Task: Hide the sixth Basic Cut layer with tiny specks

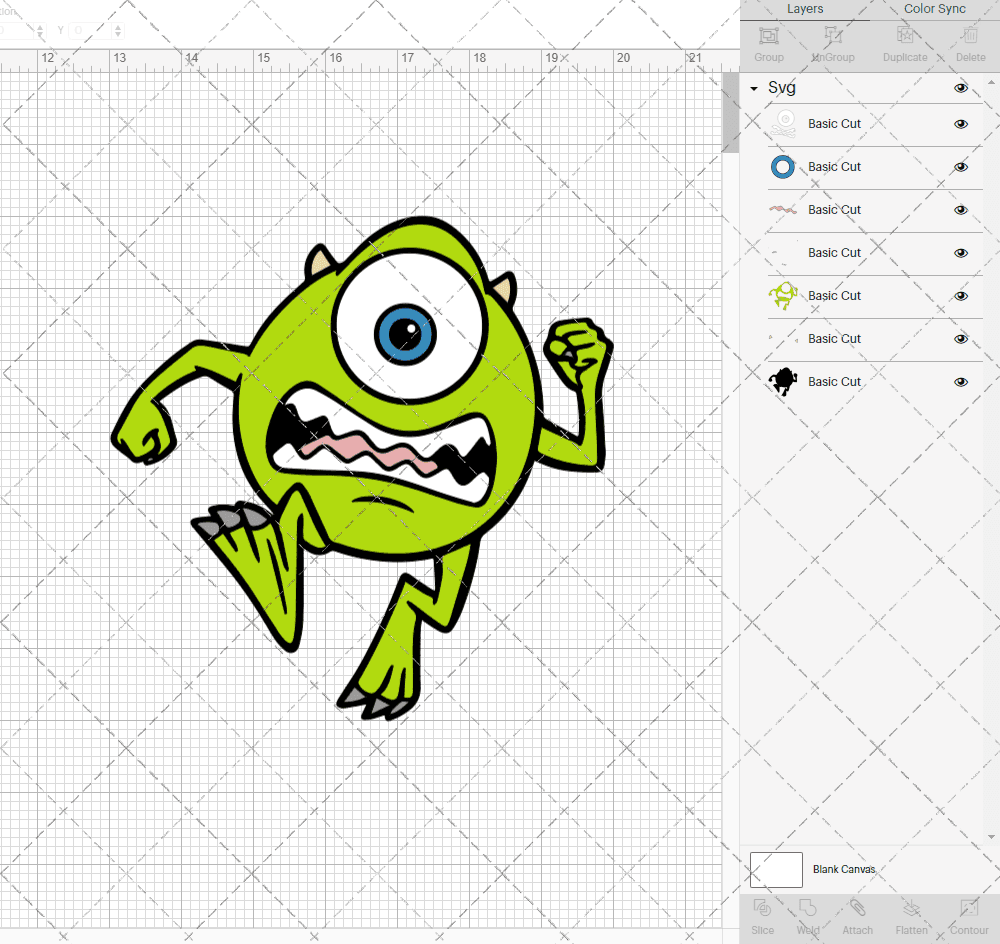Action: pyautogui.click(x=960, y=339)
